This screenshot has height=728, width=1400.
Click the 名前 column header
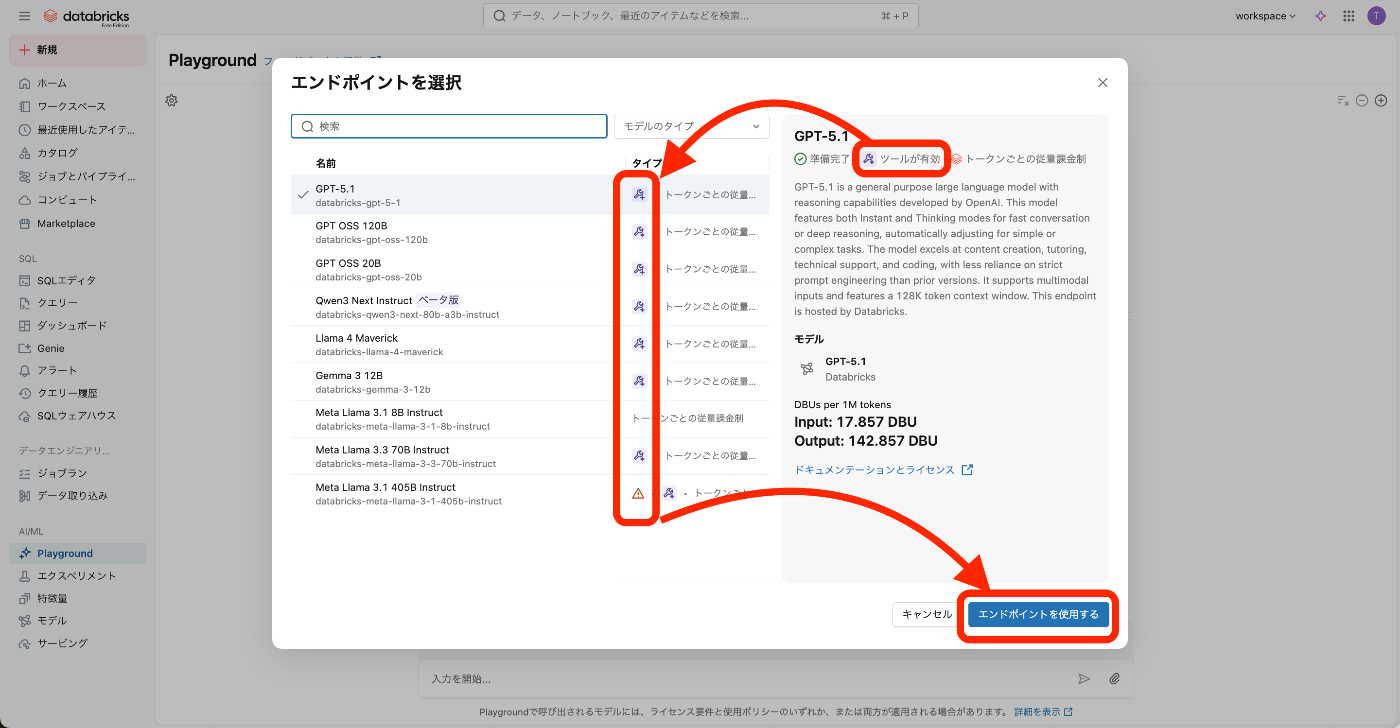[x=326, y=163]
